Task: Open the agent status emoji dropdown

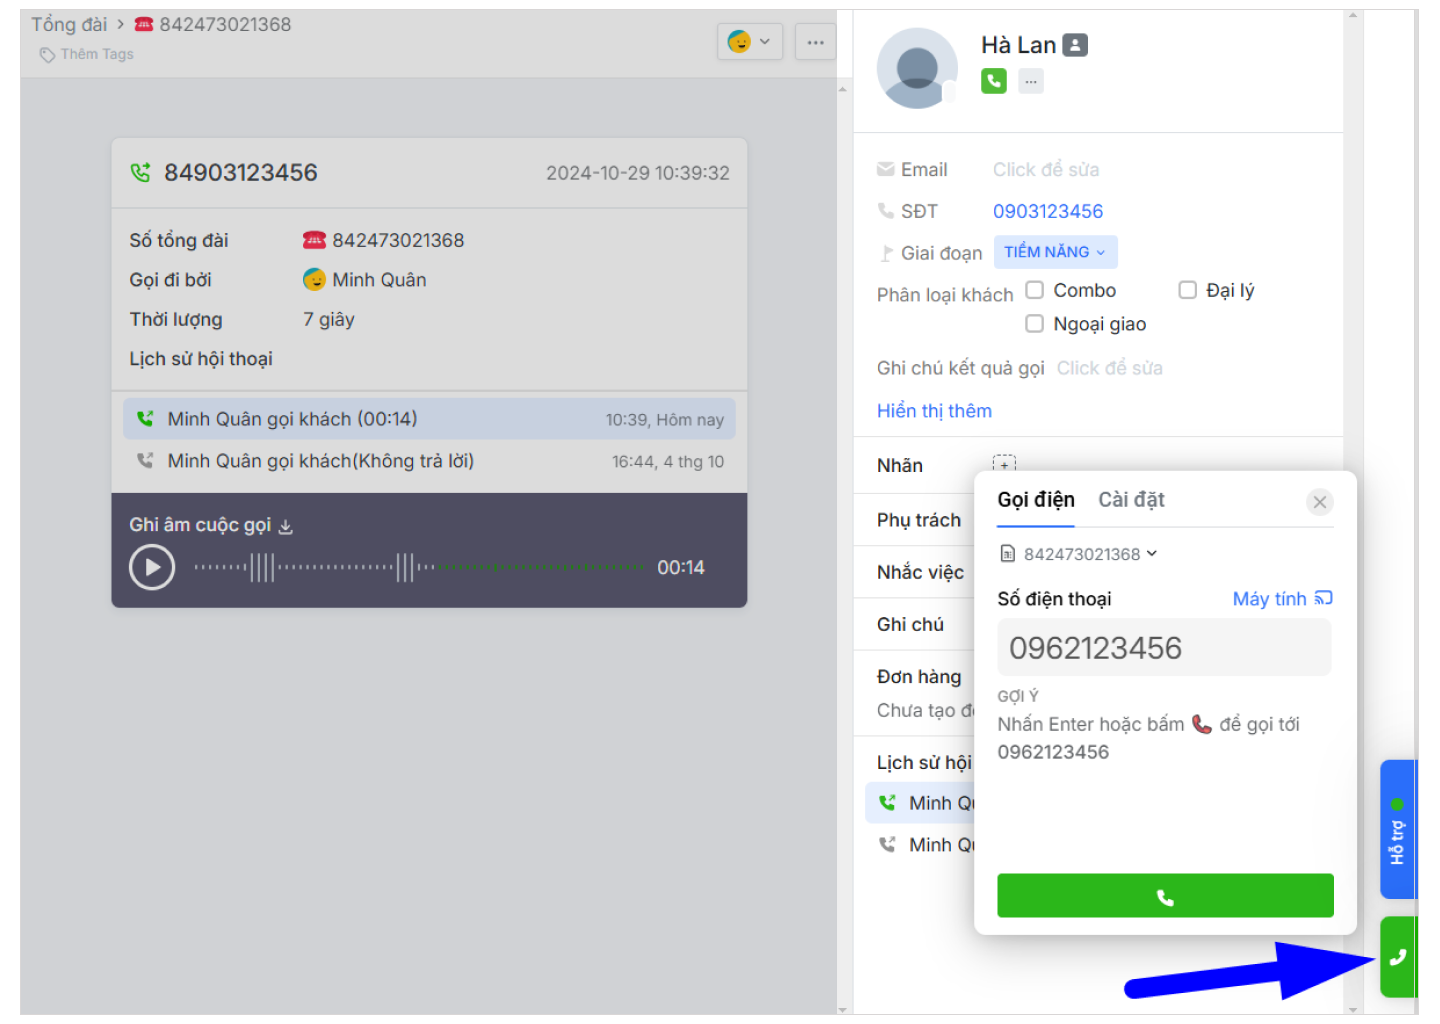Action: (749, 42)
